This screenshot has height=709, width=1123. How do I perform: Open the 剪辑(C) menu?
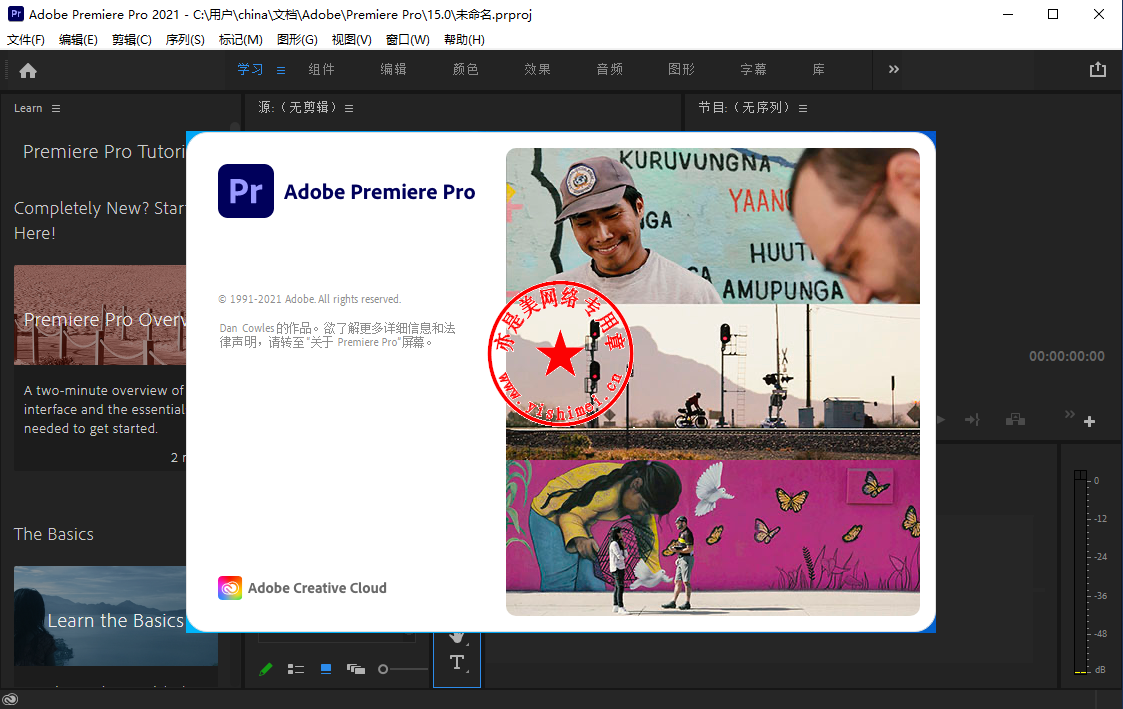click(132, 39)
